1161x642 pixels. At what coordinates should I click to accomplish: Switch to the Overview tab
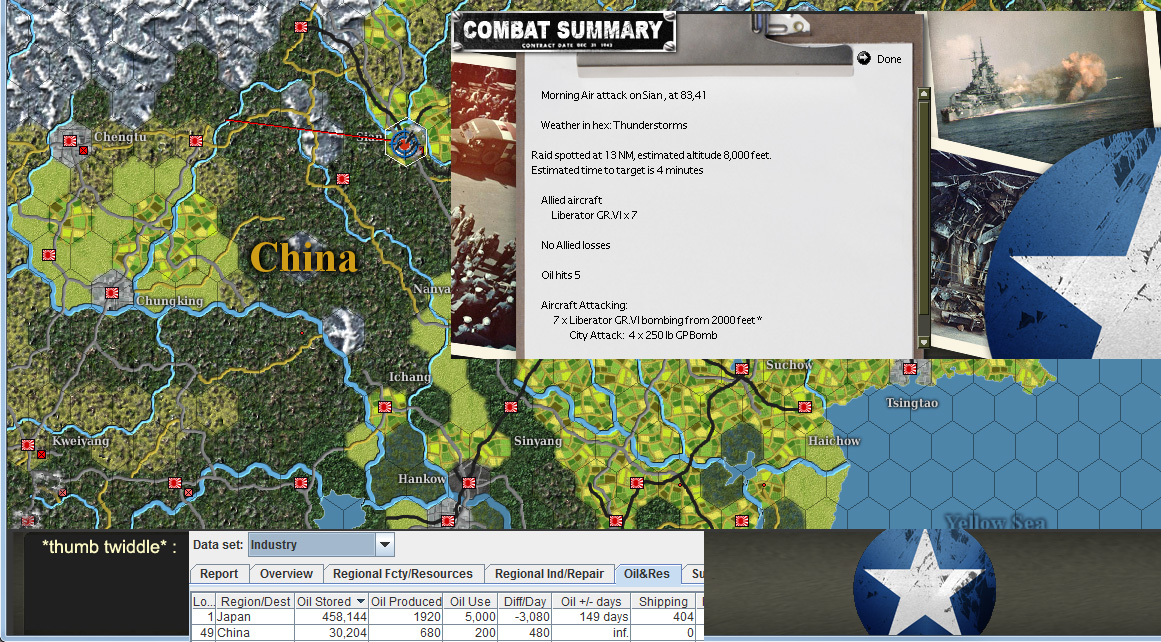point(286,574)
